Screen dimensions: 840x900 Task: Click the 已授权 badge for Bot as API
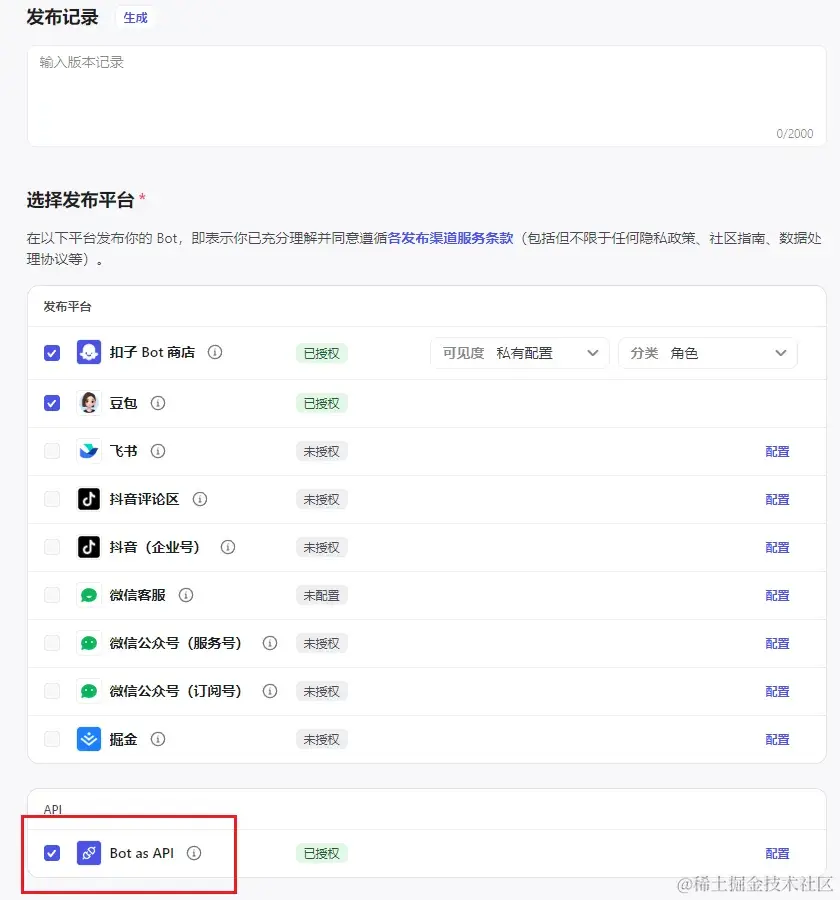click(x=322, y=854)
